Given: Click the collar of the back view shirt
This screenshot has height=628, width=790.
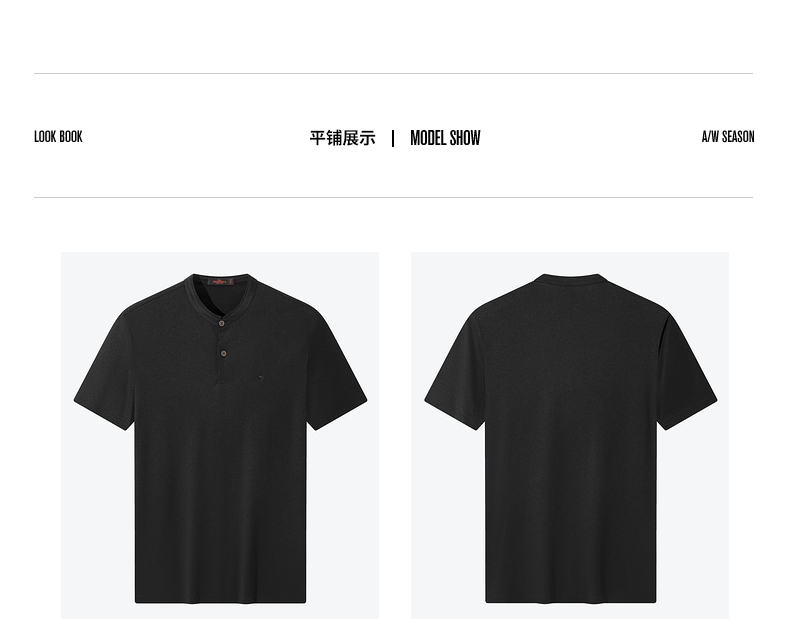Looking at the screenshot, I should click(571, 276).
